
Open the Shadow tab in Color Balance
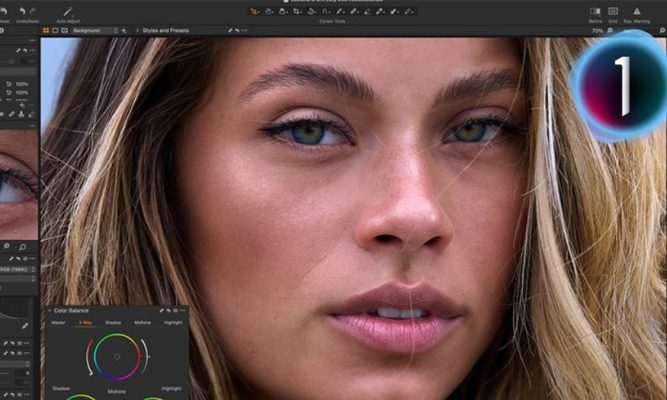(113, 323)
